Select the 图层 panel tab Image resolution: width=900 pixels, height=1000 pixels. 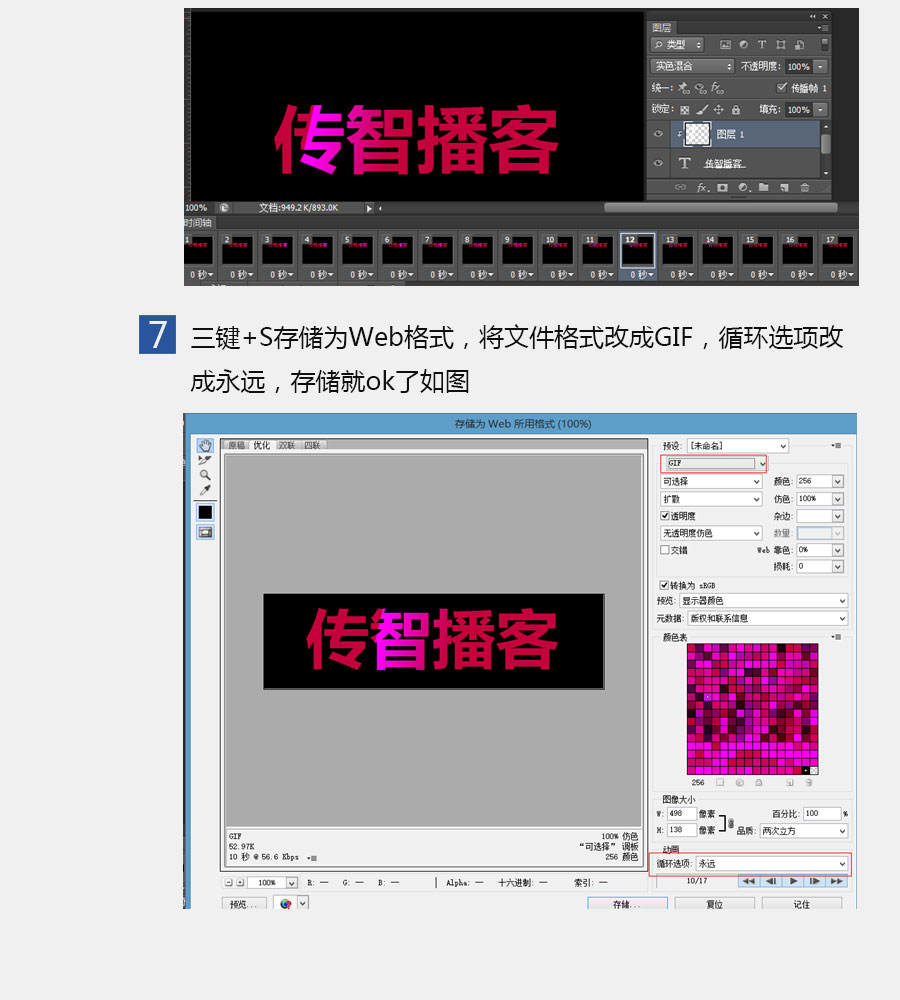[x=661, y=27]
